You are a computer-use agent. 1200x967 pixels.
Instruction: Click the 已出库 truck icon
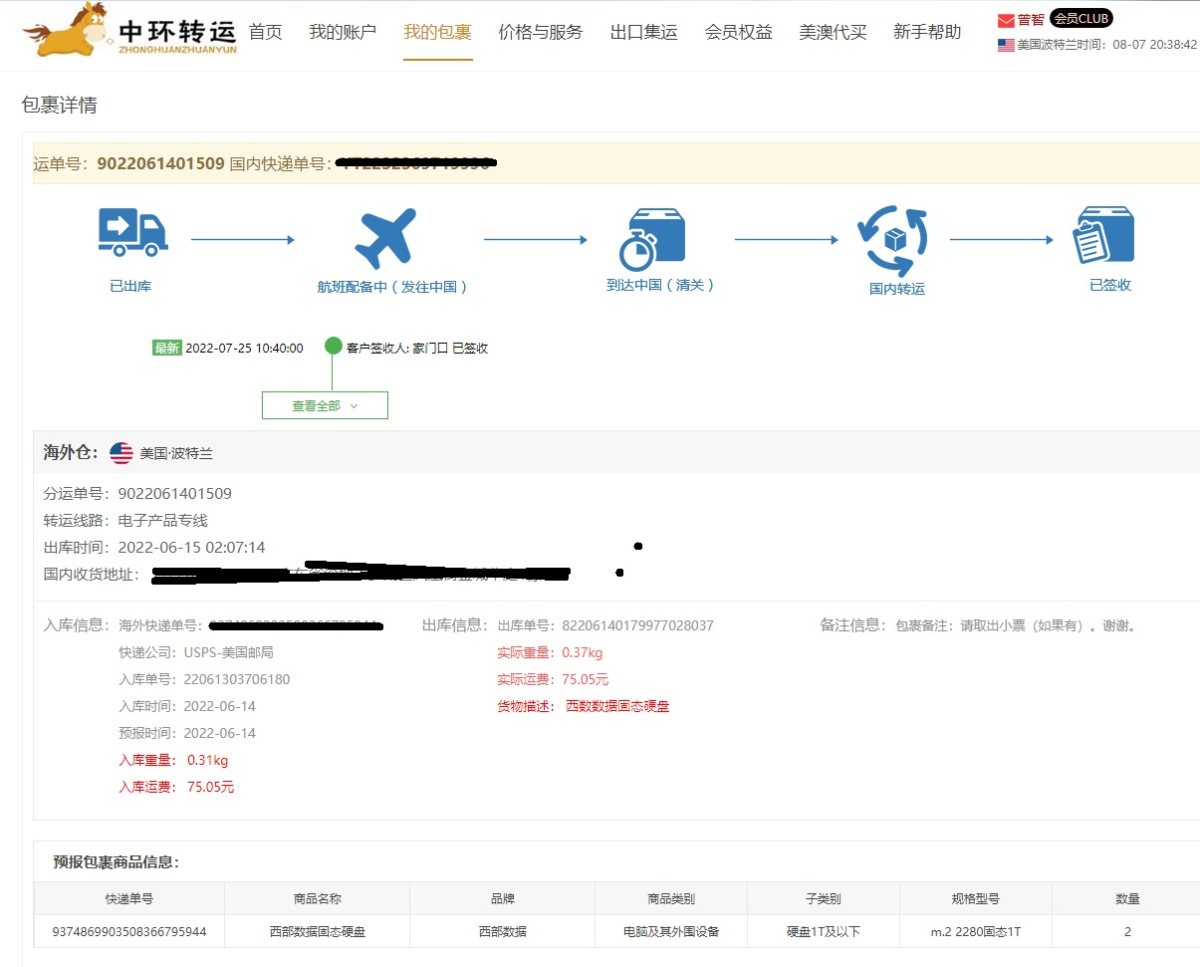[x=132, y=232]
